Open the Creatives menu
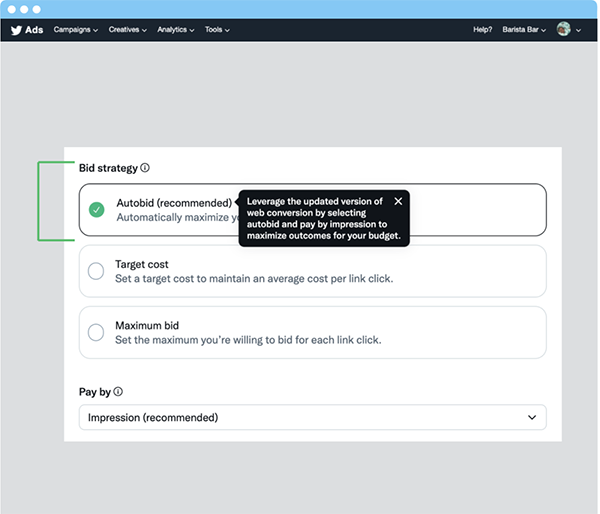Viewport: 600px width, 514px height. pyautogui.click(x=128, y=29)
